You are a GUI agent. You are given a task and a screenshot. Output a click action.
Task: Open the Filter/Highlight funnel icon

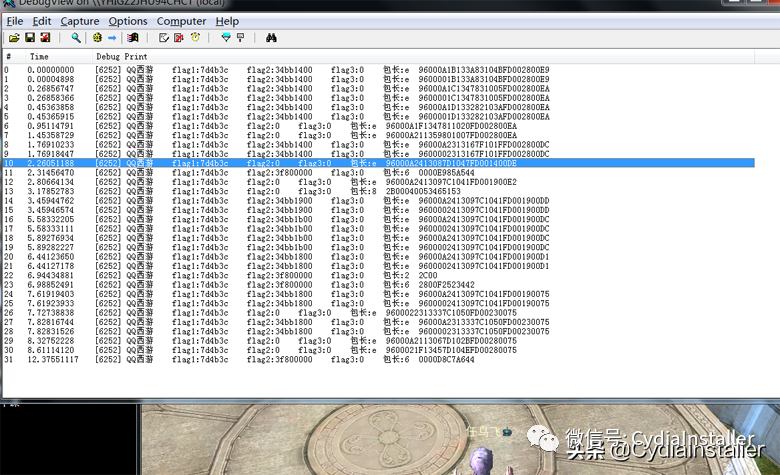tap(226, 38)
